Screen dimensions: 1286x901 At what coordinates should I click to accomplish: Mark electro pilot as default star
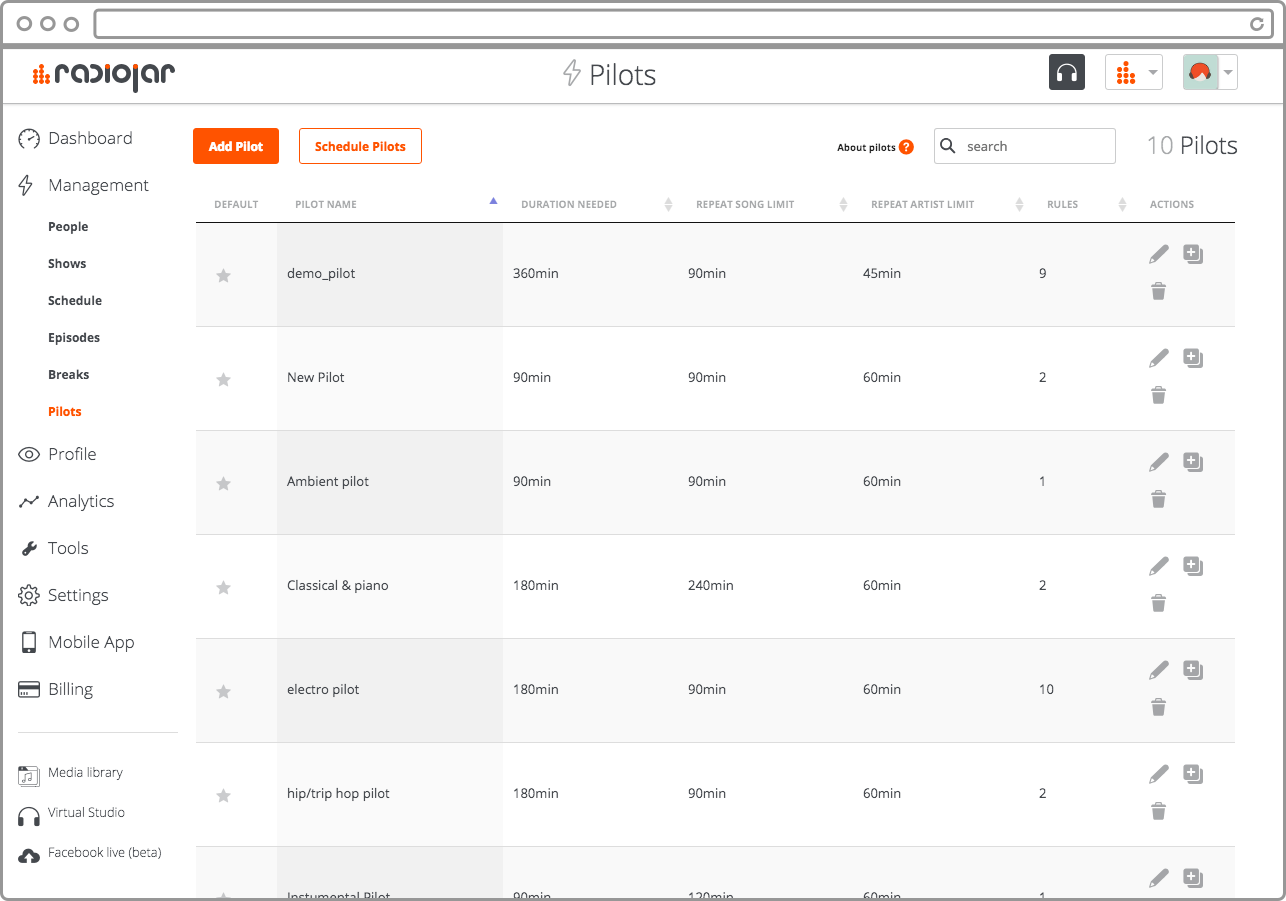[224, 691]
